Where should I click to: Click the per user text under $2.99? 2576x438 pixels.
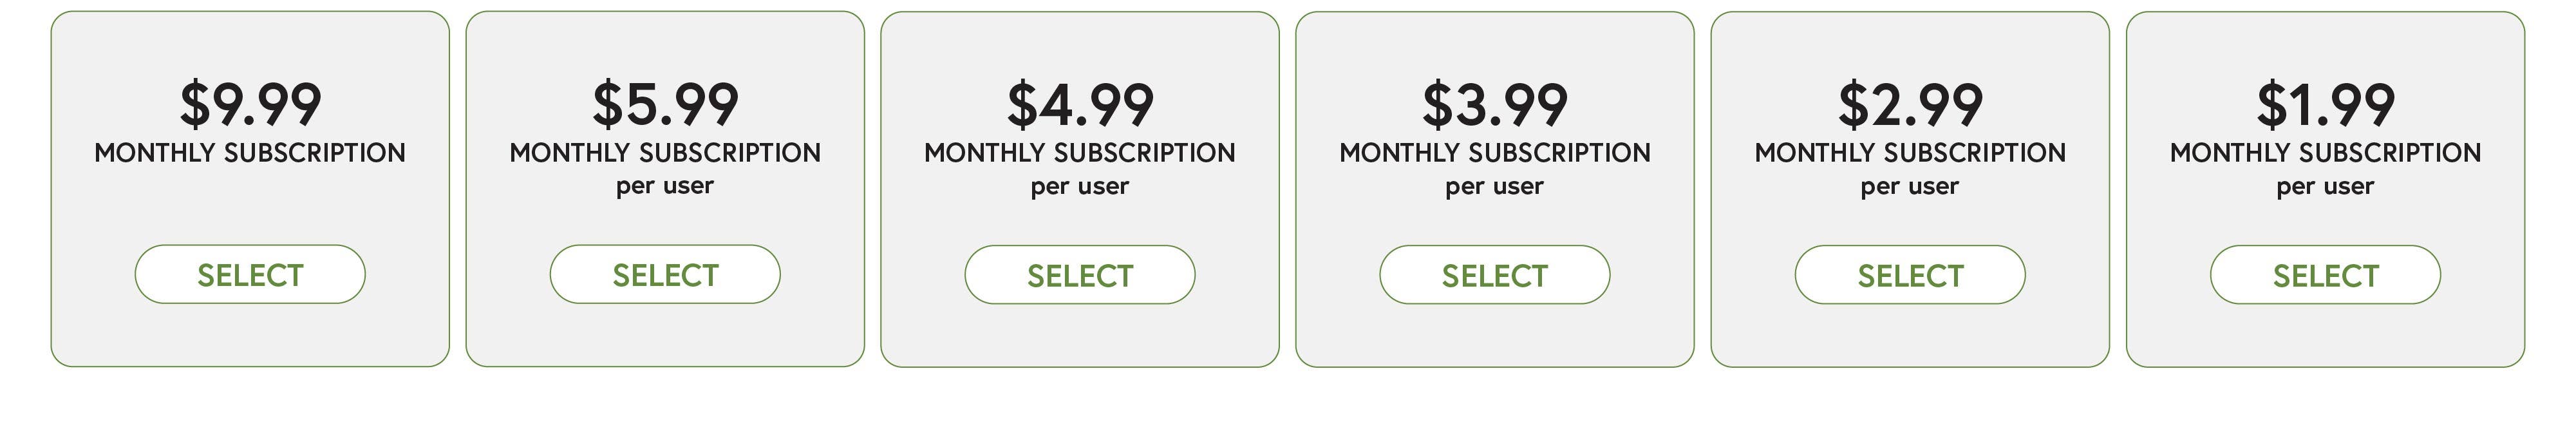click(1910, 187)
